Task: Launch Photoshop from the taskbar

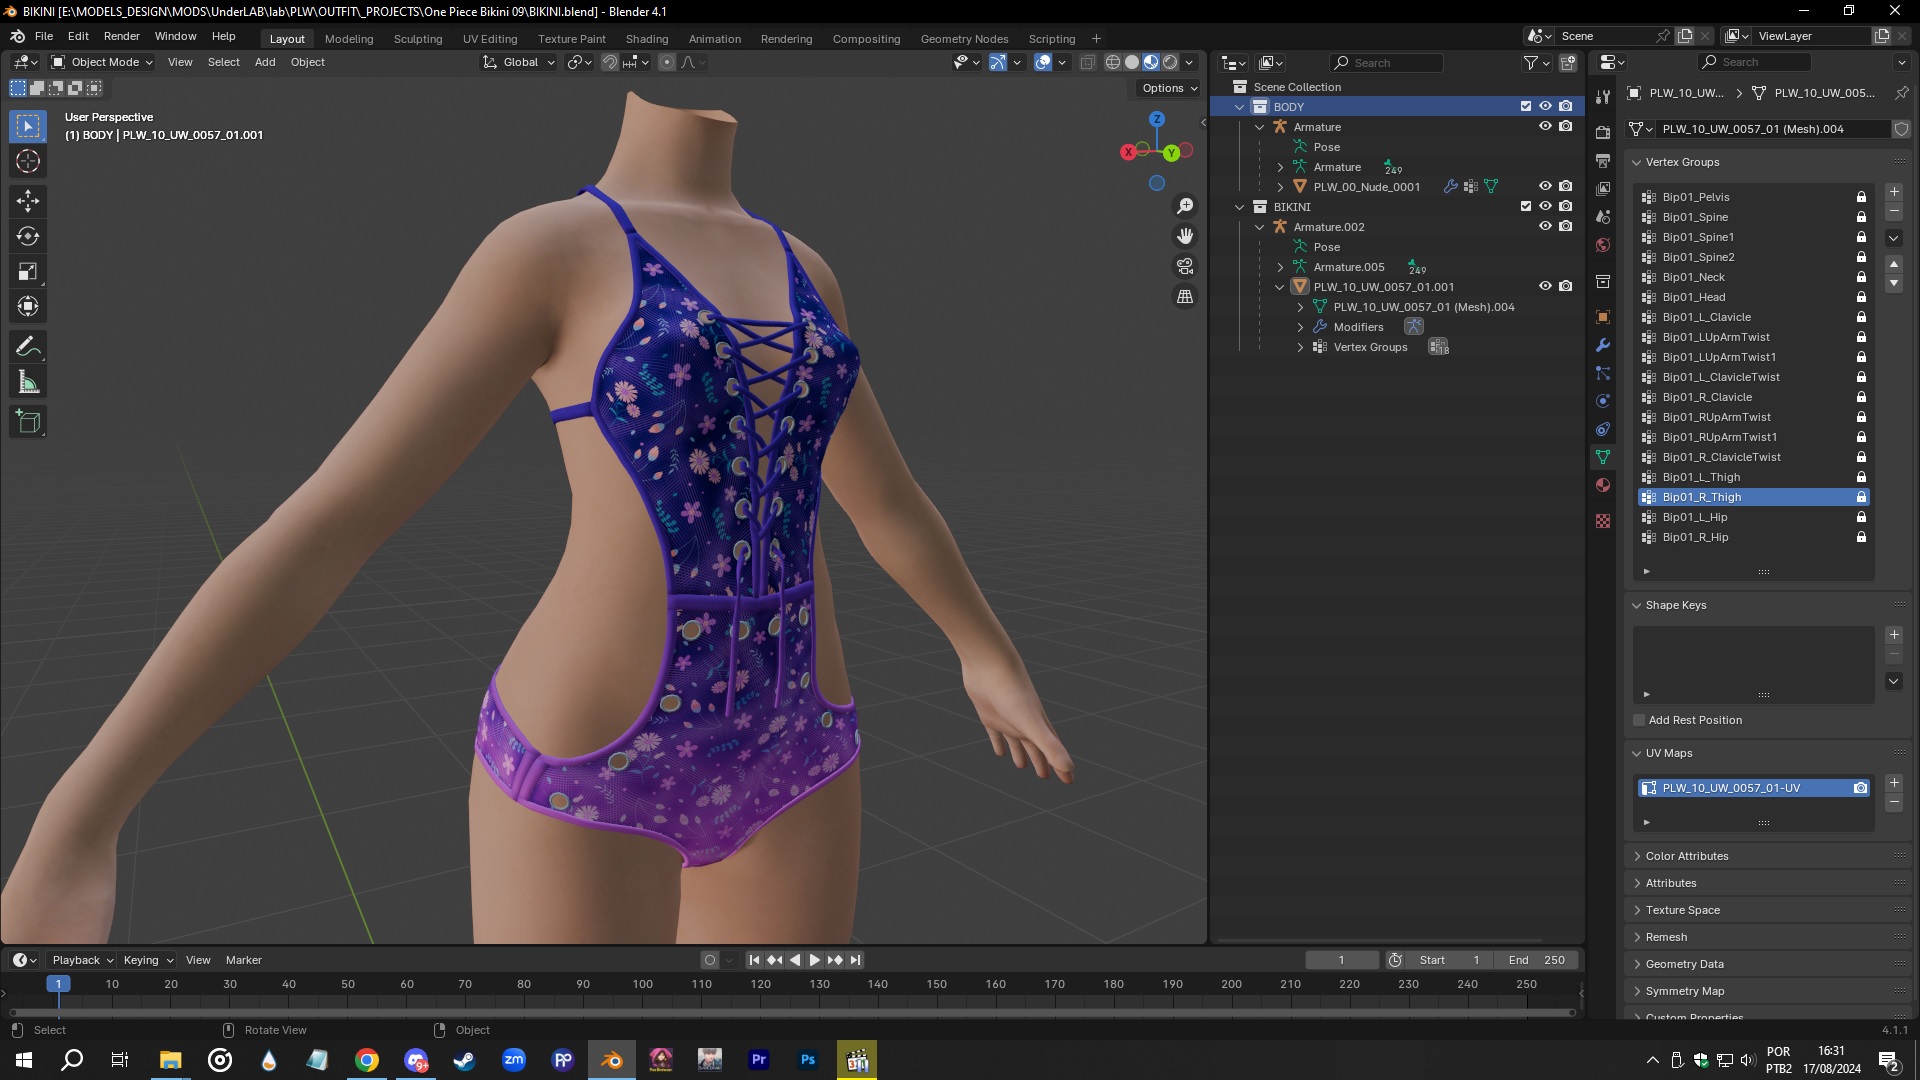Action: [808, 1059]
